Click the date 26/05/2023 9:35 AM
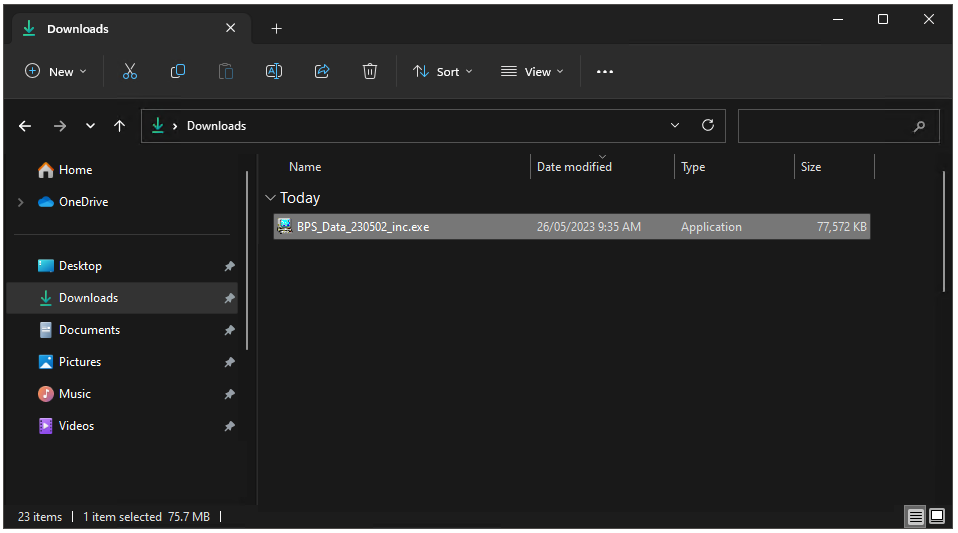 point(588,227)
